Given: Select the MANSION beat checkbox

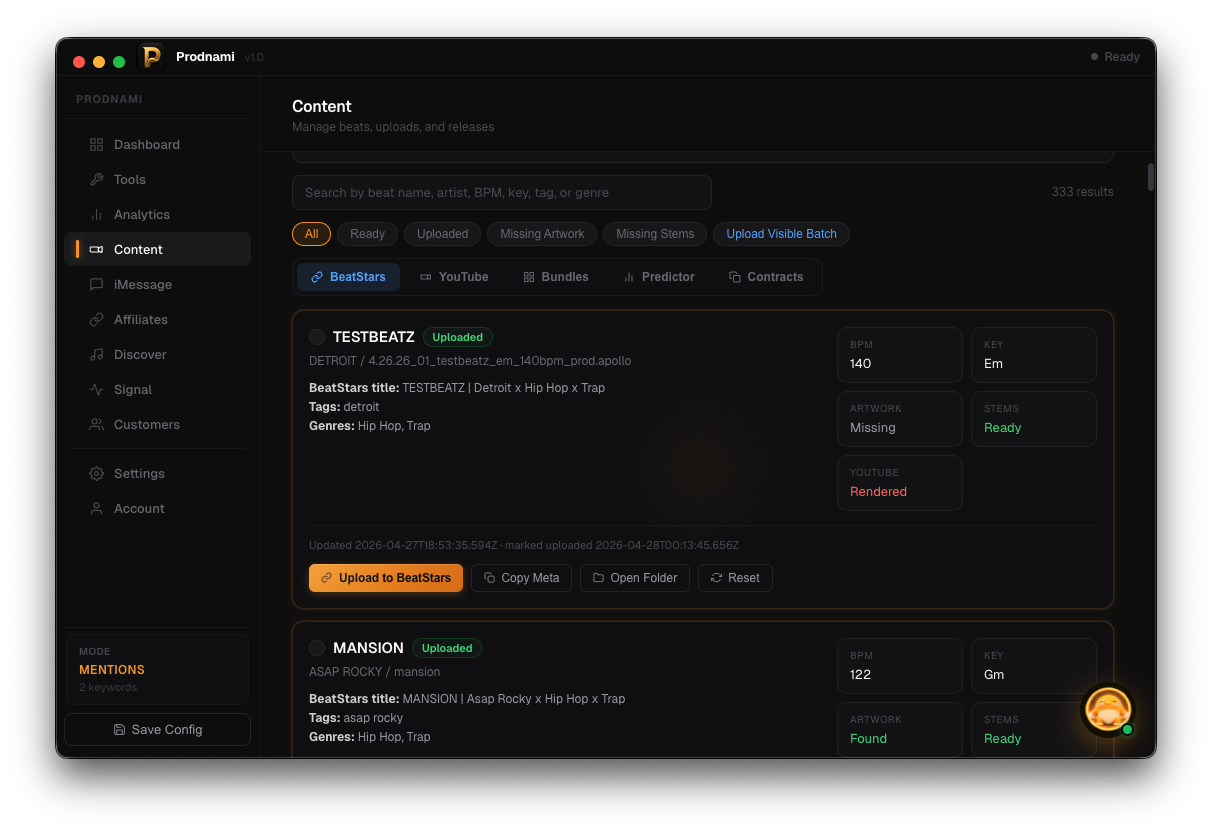Looking at the screenshot, I should 317,648.
